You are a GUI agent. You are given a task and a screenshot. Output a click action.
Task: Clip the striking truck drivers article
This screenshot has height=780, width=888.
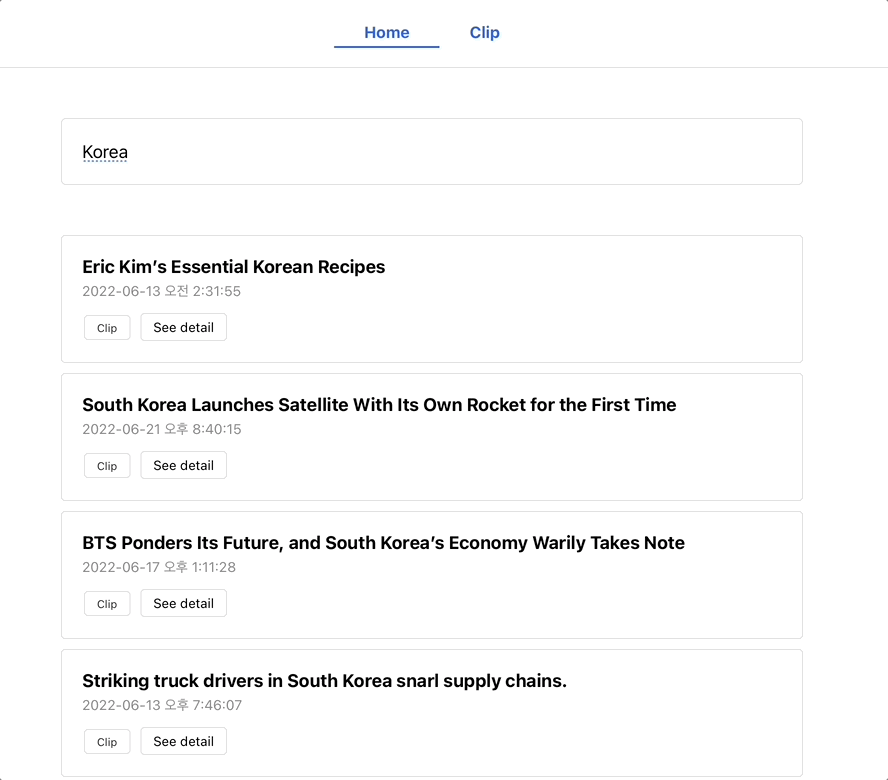106,741
